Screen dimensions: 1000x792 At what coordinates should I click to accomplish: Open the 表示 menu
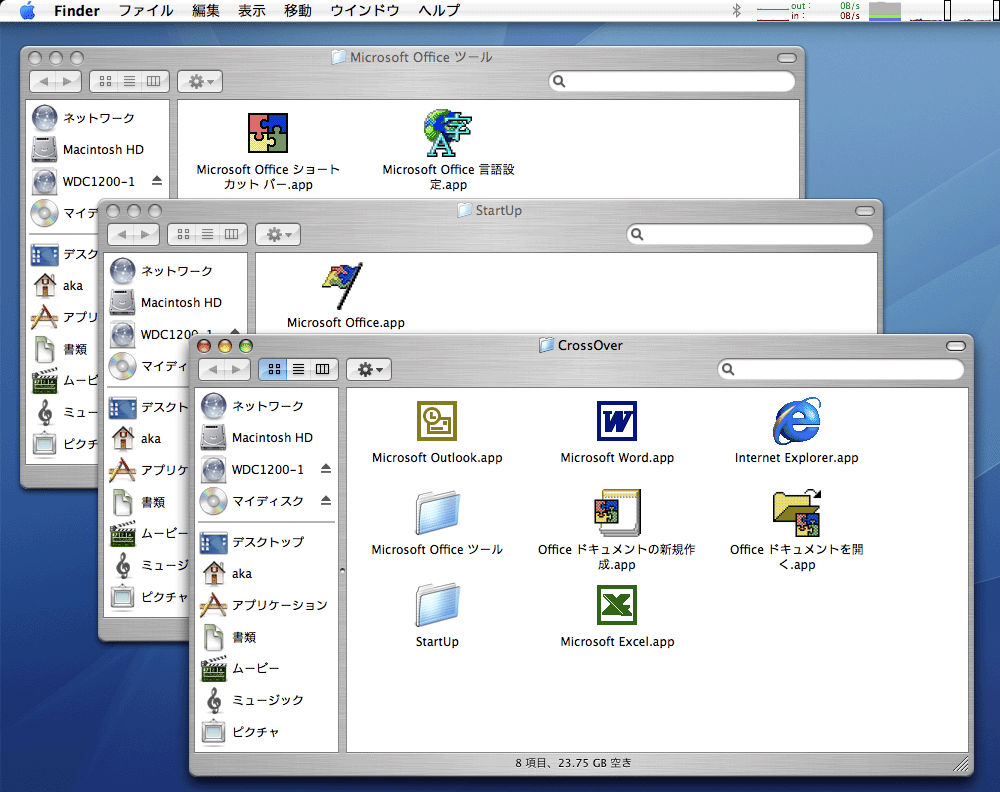[251, 10]
